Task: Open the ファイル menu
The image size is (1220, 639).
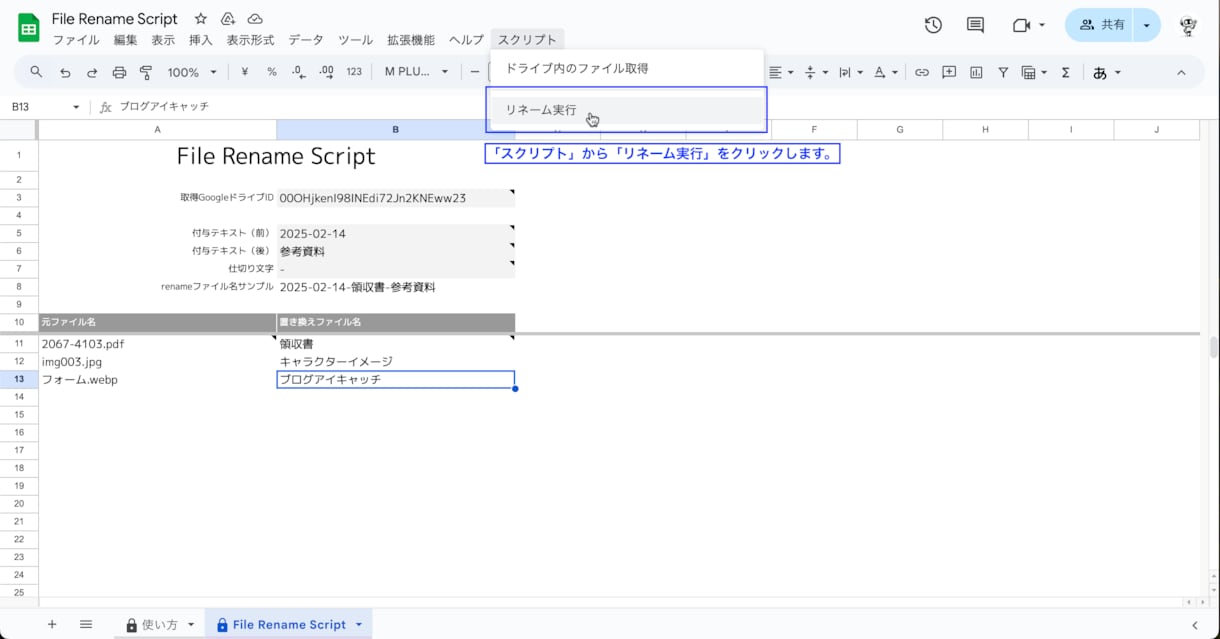Action: 76,40
